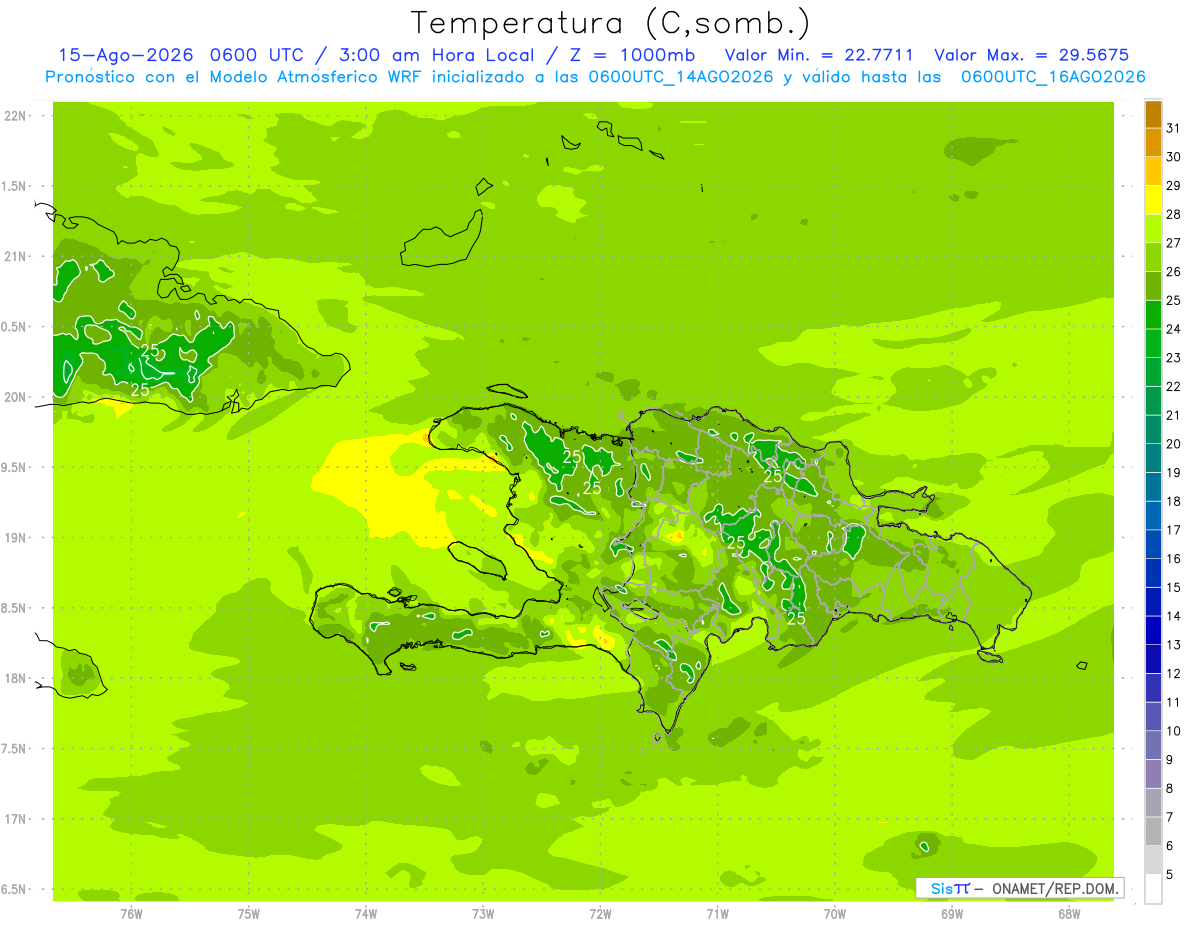Click the 75W longitude axis label
The width and height of the screenshot is (1200, 927).
pyautogui.click(x=249, y=913)
